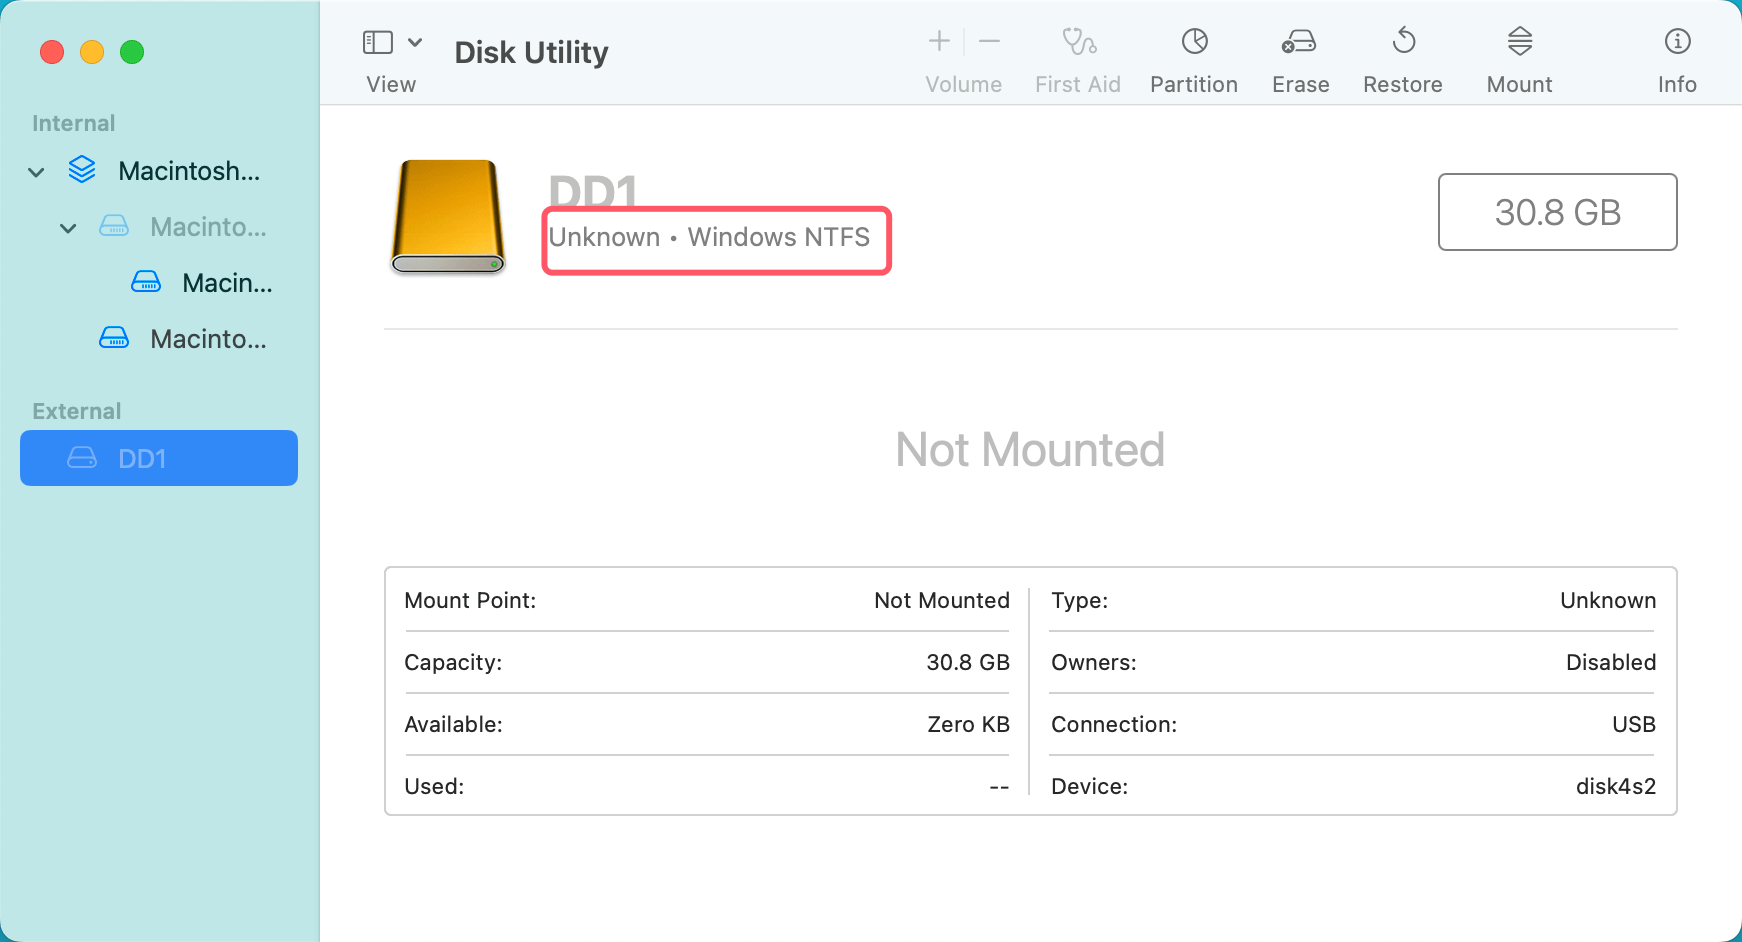Viewport: 1742px width, 942px height.
Task: Select DD1 under External
Action: [x=158, y=458]
